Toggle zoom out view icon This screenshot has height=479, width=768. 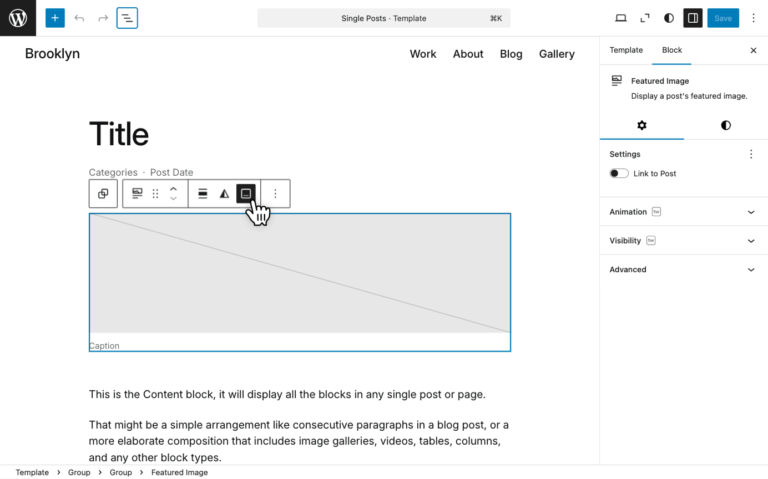[x=645, y=18]
